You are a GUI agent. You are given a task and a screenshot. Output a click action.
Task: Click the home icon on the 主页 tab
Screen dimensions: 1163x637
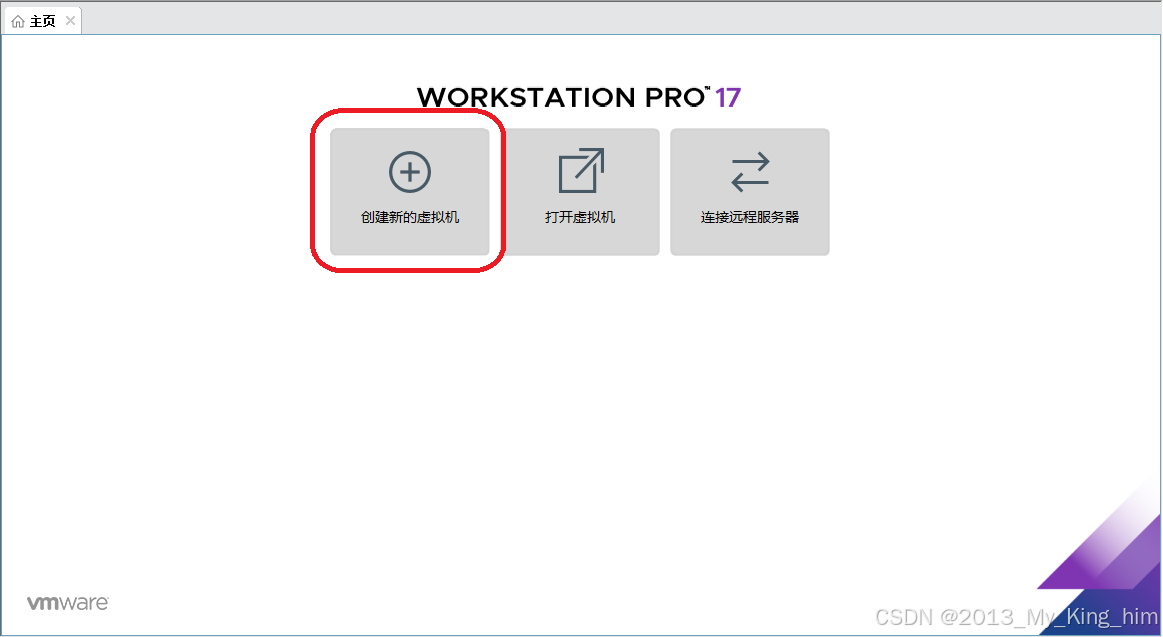coord(18,22)
